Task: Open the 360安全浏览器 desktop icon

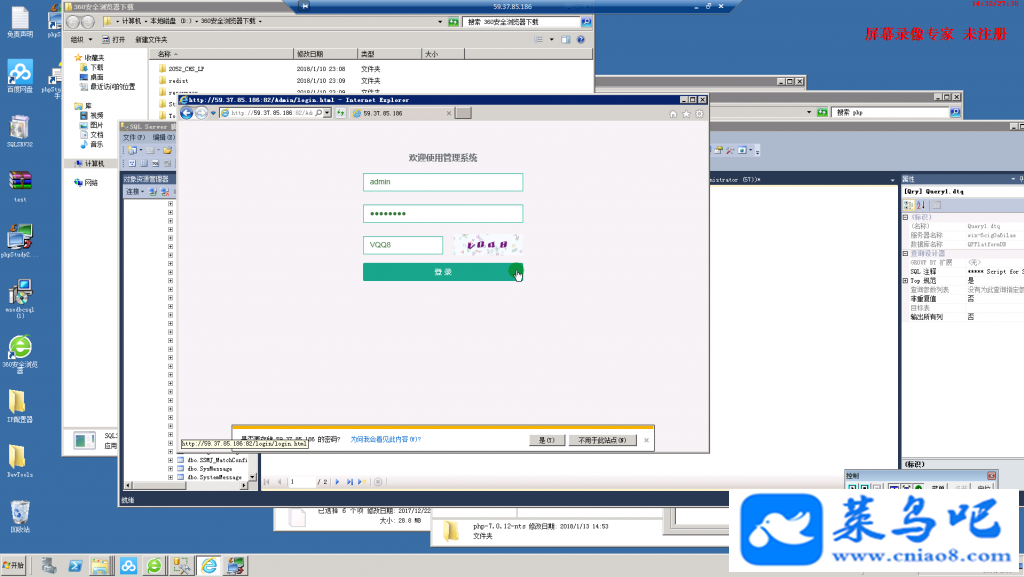Action: (20, 352)
